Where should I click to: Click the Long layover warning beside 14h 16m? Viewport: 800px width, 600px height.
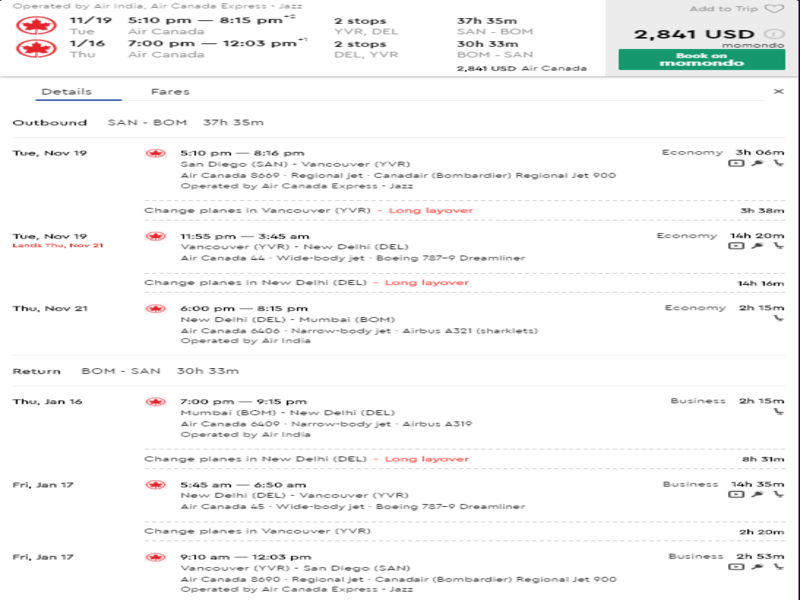click(427, 283)
